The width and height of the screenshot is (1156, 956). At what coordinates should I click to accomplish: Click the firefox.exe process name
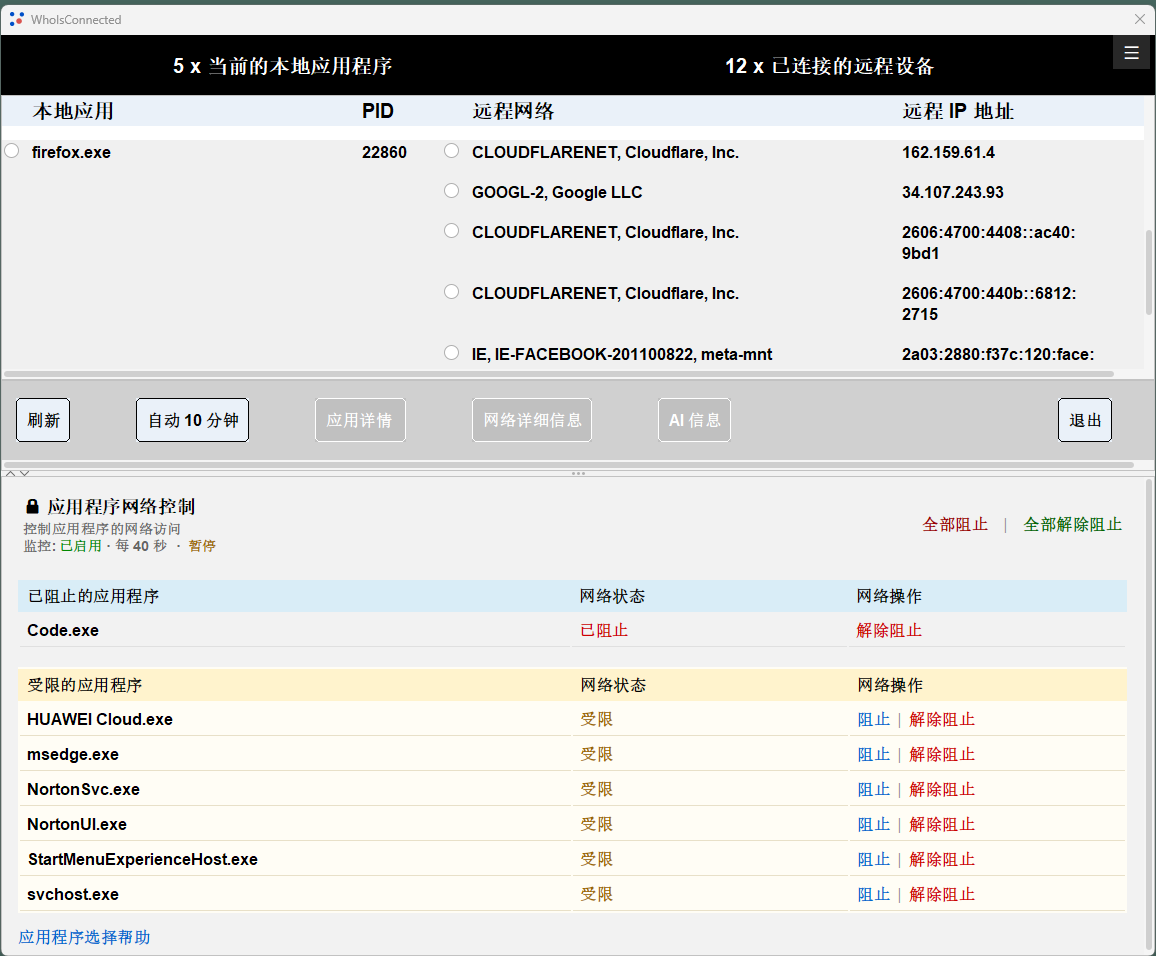click(x=71, y=153)
